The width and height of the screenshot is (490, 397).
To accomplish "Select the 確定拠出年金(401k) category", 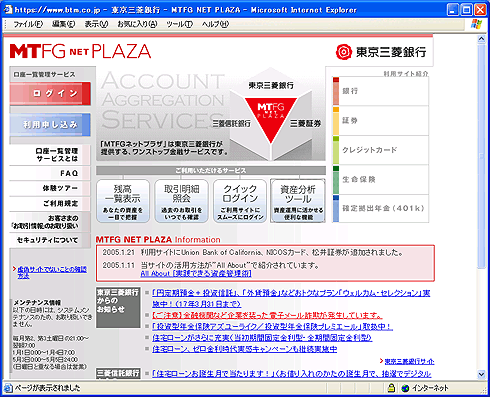I will (x=380, y=209).
